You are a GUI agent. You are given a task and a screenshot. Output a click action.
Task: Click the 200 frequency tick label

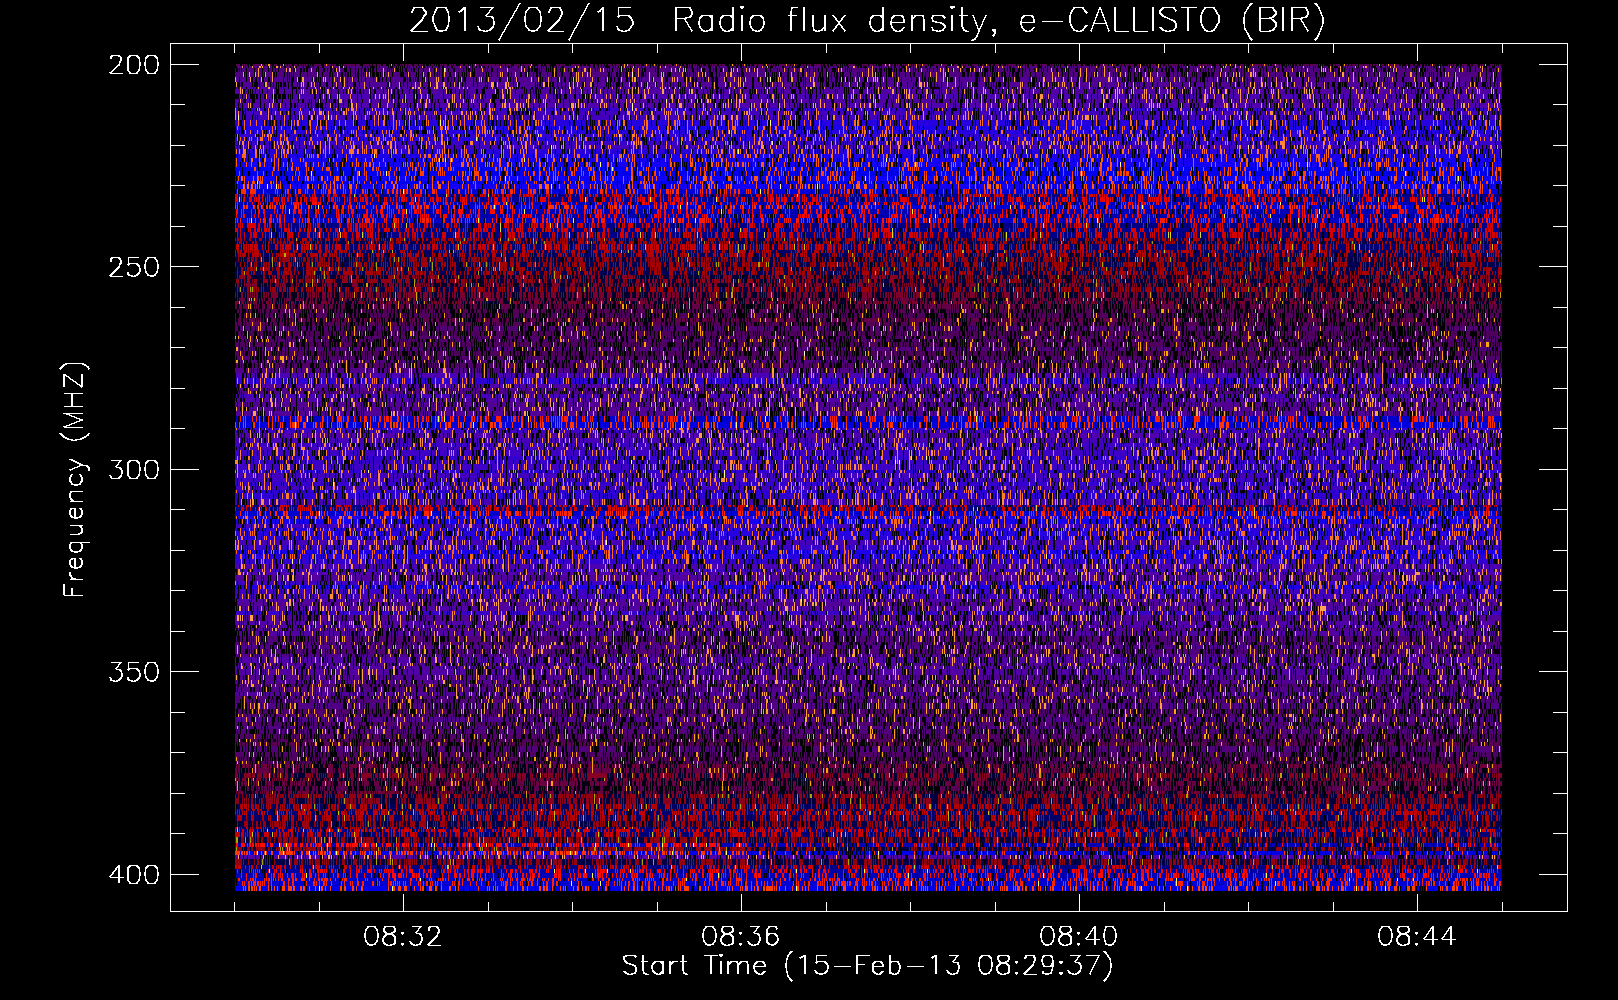[133, 65]
